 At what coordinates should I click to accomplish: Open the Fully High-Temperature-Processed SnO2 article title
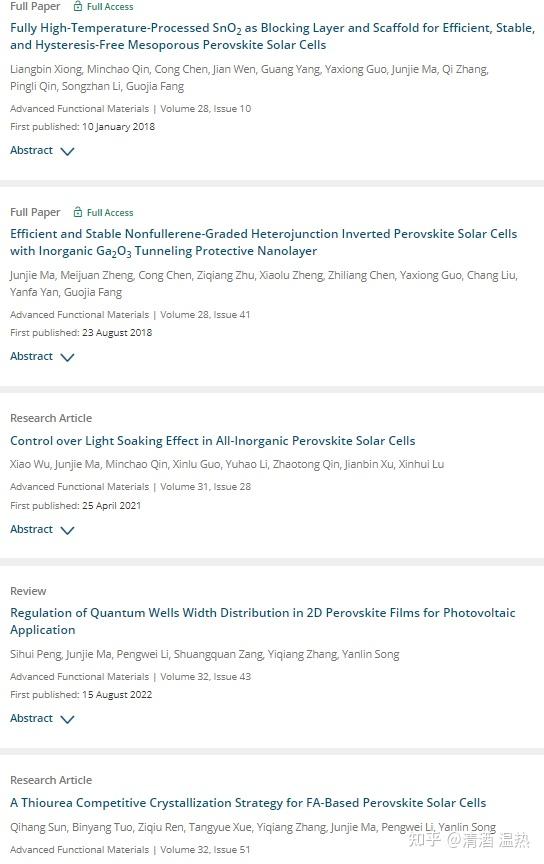tap(272, 36)
